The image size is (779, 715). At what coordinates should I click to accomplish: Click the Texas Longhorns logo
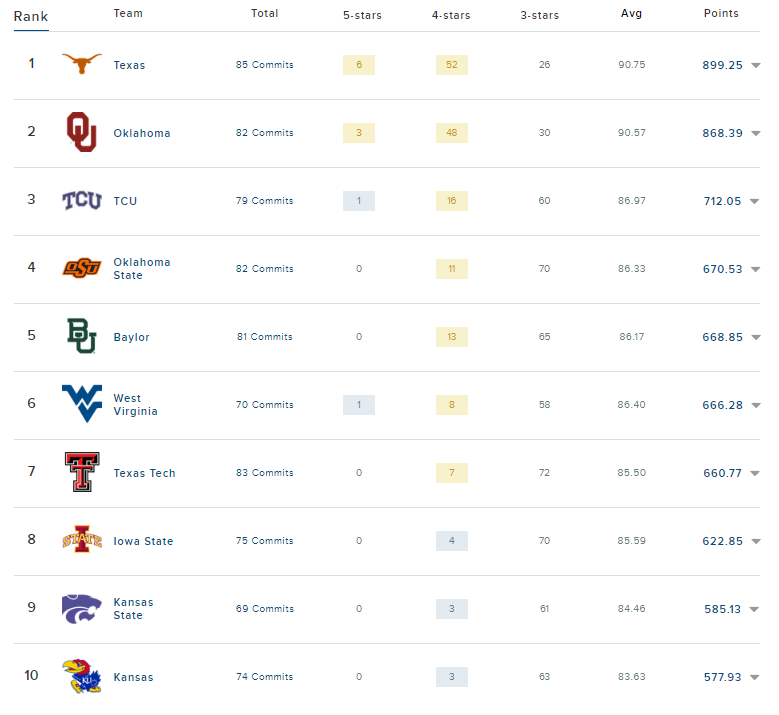81,64
